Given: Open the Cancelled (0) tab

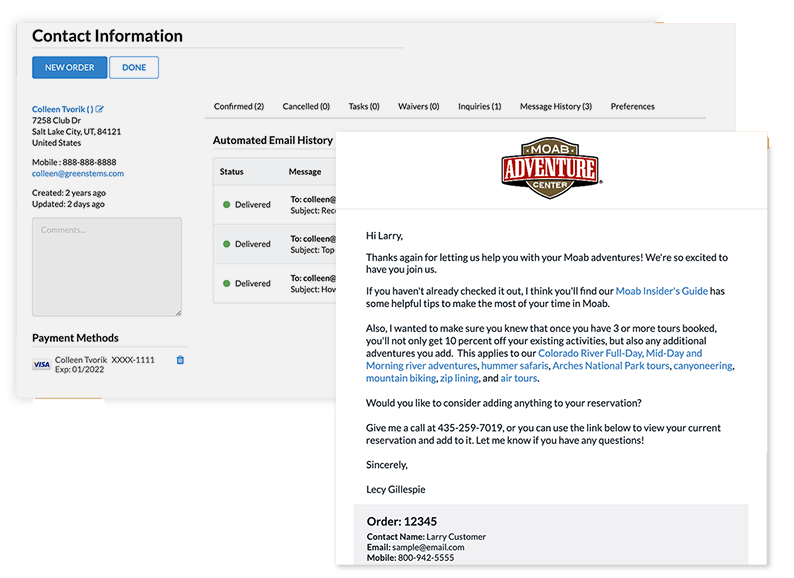Looking at the screenshot, I should 306,106.
